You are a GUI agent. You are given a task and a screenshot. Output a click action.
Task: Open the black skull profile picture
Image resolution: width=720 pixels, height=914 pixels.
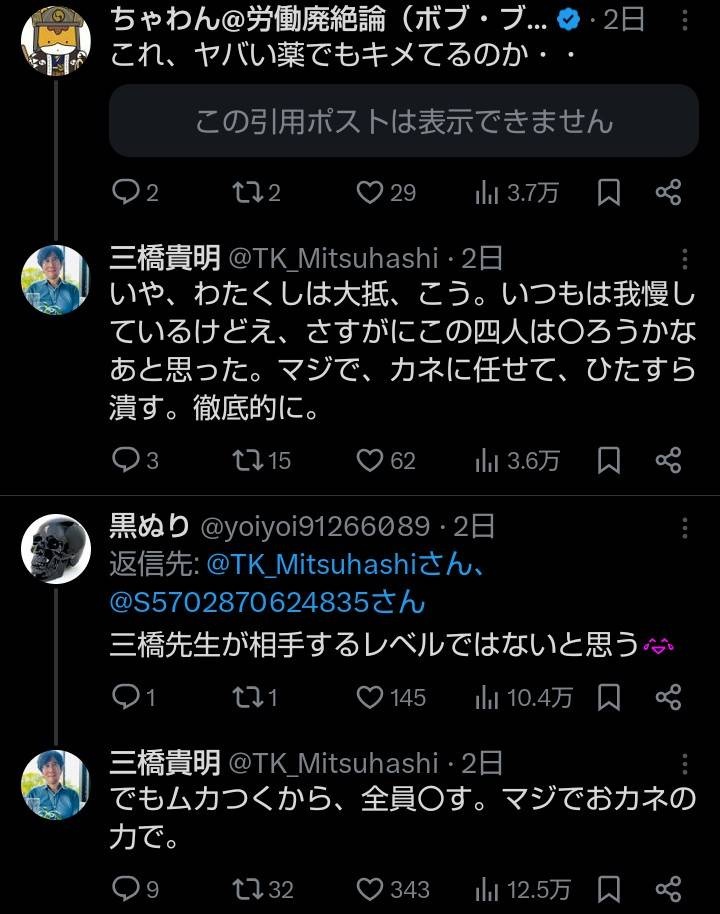pos(56,549)
